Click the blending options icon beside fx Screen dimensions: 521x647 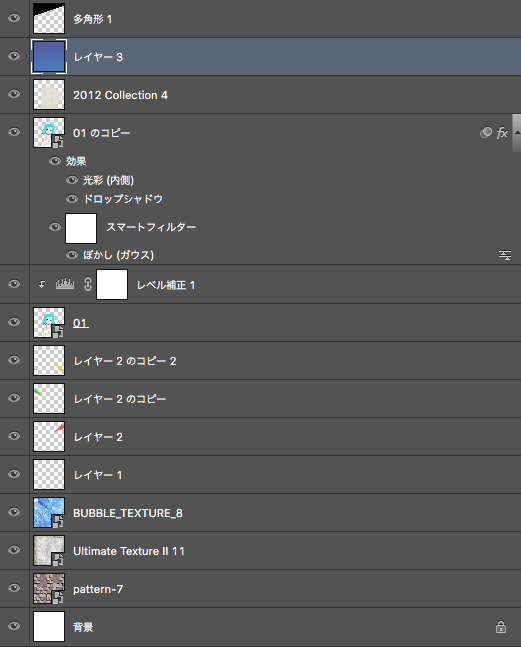tap(486, 132)
